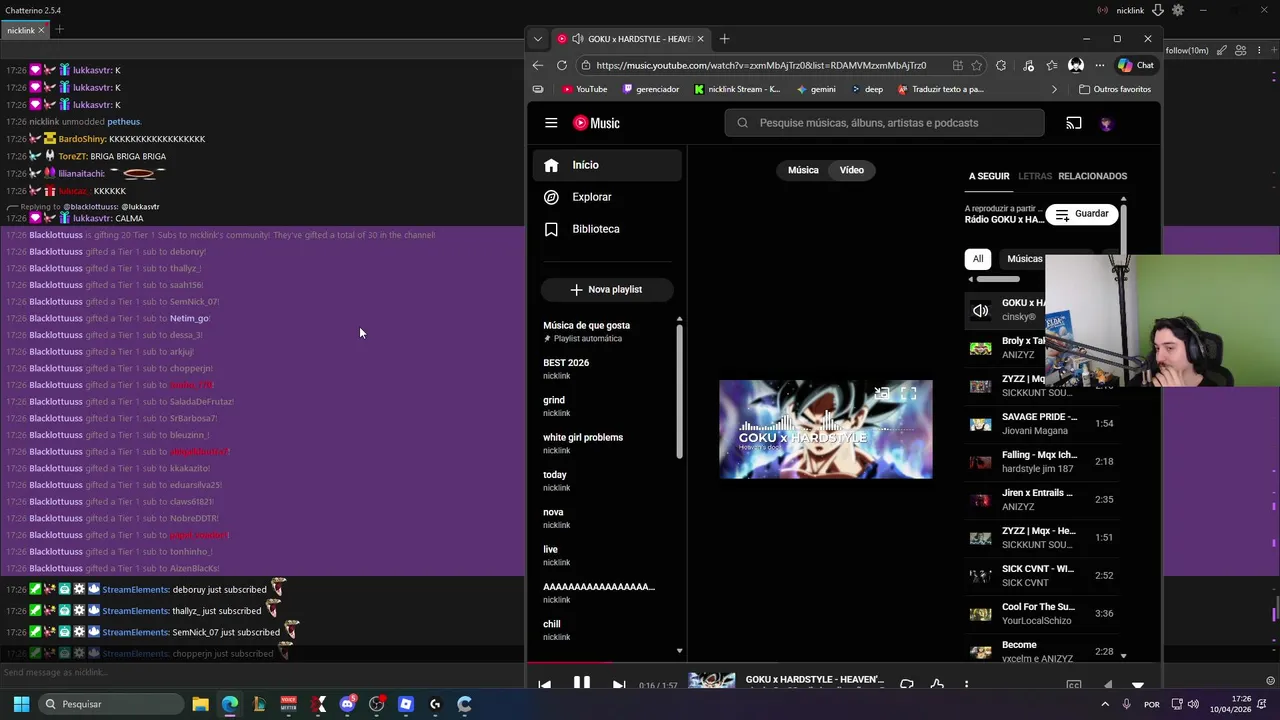Open Explorar in the sidebar
Viewport: 1280px width, 720px height.
tap(608, 197)
